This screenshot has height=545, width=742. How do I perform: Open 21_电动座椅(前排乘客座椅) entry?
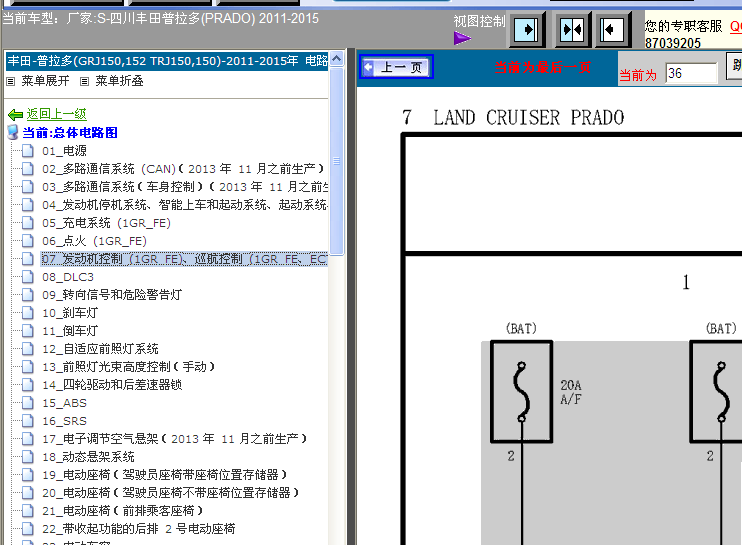coord(123,510)
